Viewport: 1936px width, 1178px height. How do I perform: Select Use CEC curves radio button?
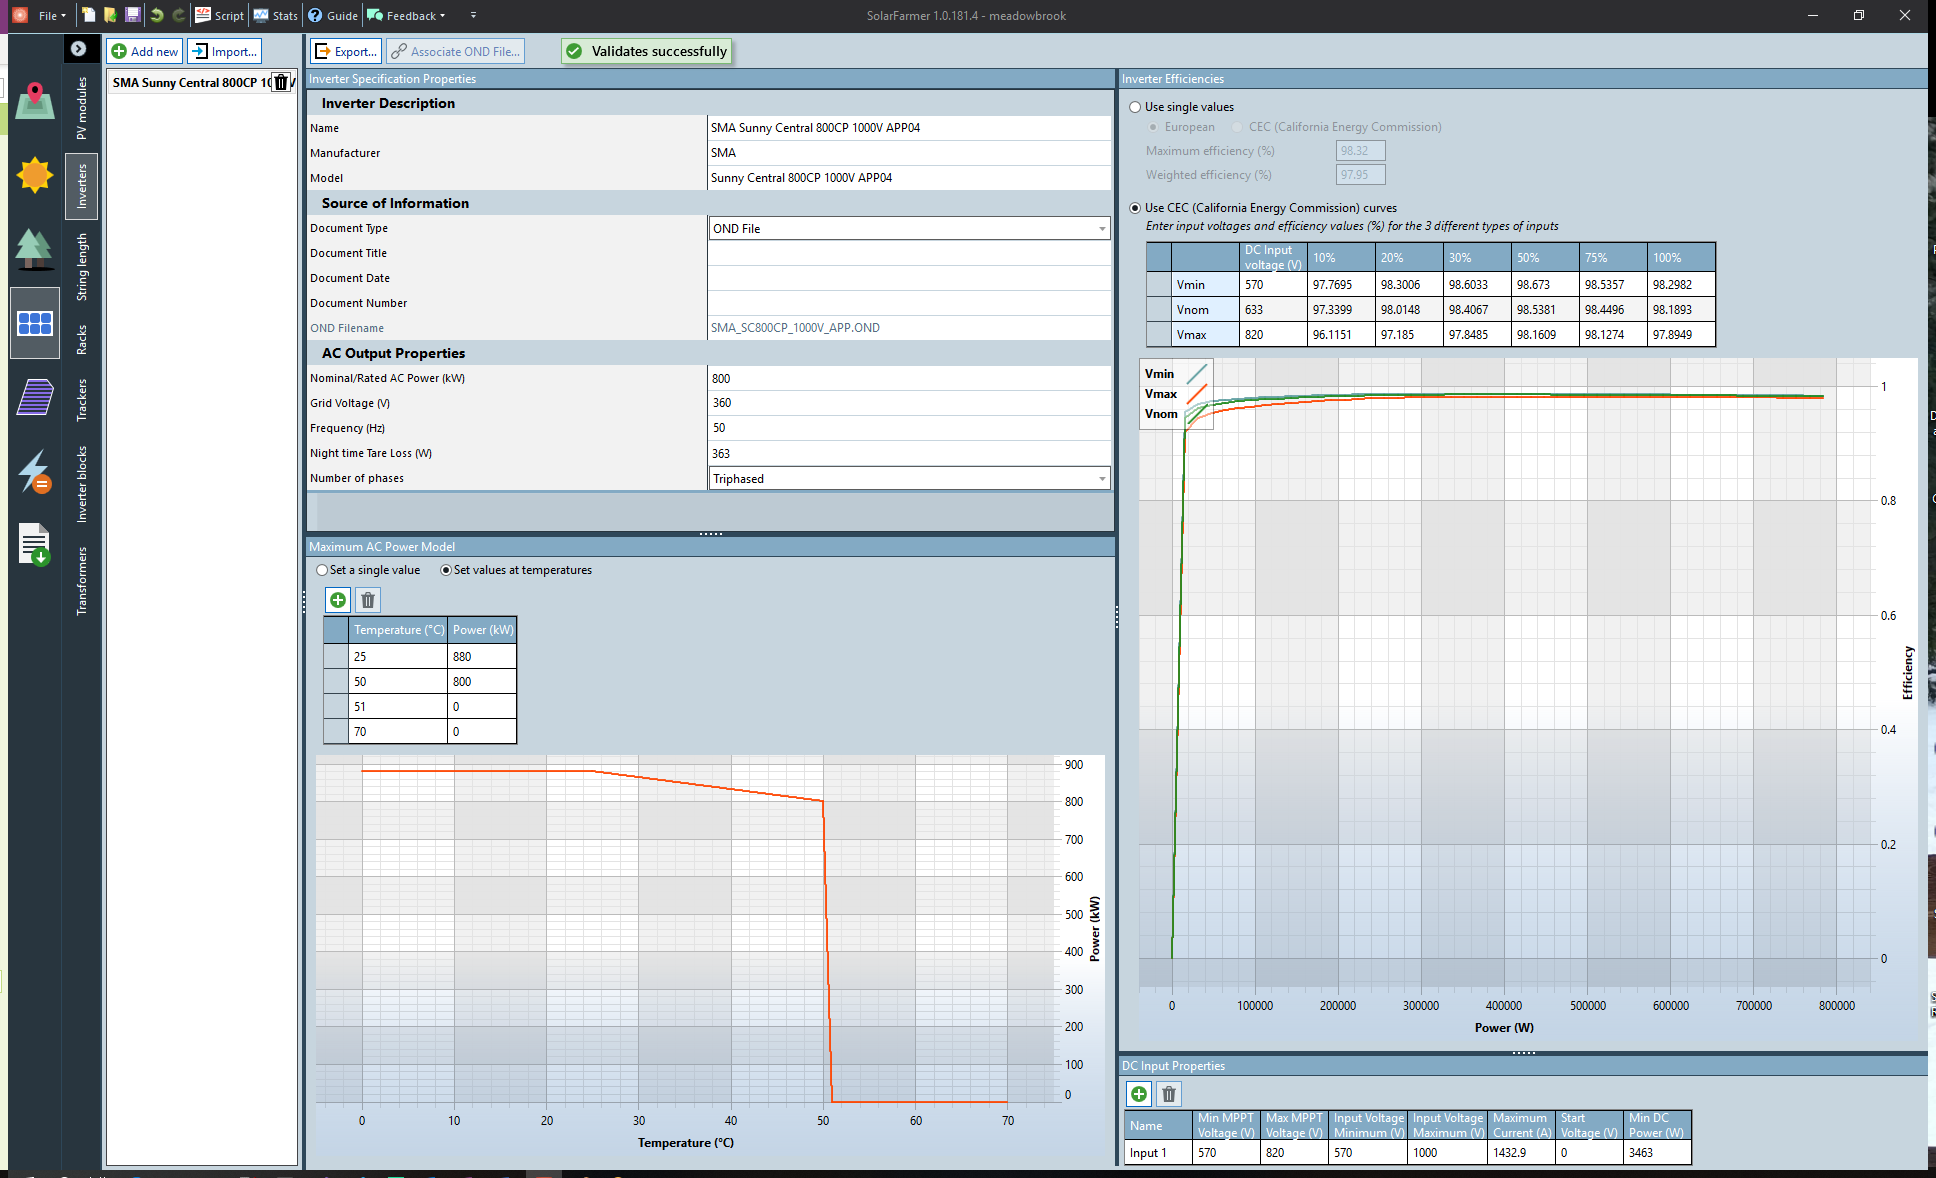[1134, 207]
